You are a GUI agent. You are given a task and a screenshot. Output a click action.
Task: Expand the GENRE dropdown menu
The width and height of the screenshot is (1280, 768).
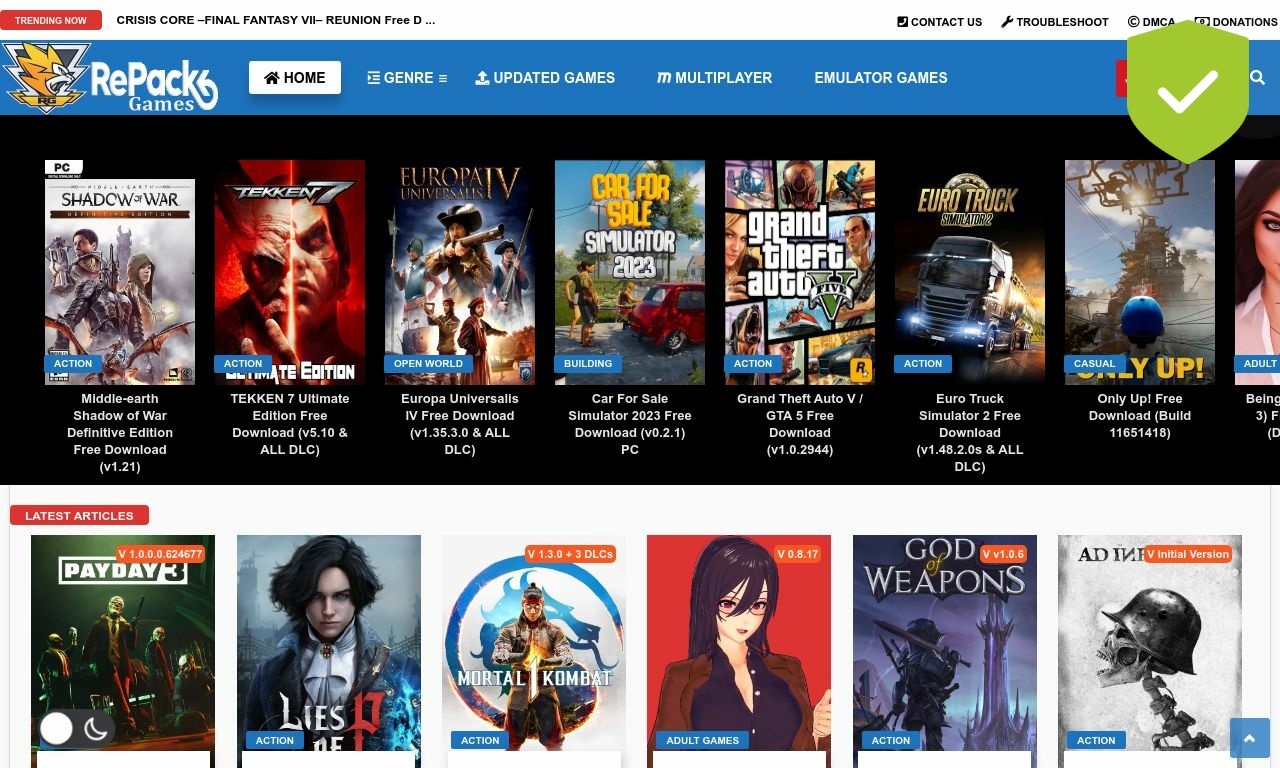[407, 77]
